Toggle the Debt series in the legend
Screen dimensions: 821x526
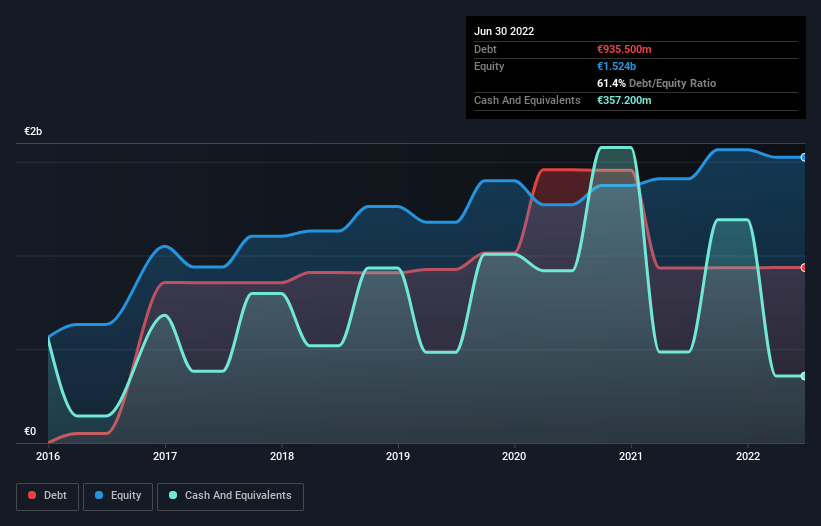pyautogui.click(x=48, y=496)
